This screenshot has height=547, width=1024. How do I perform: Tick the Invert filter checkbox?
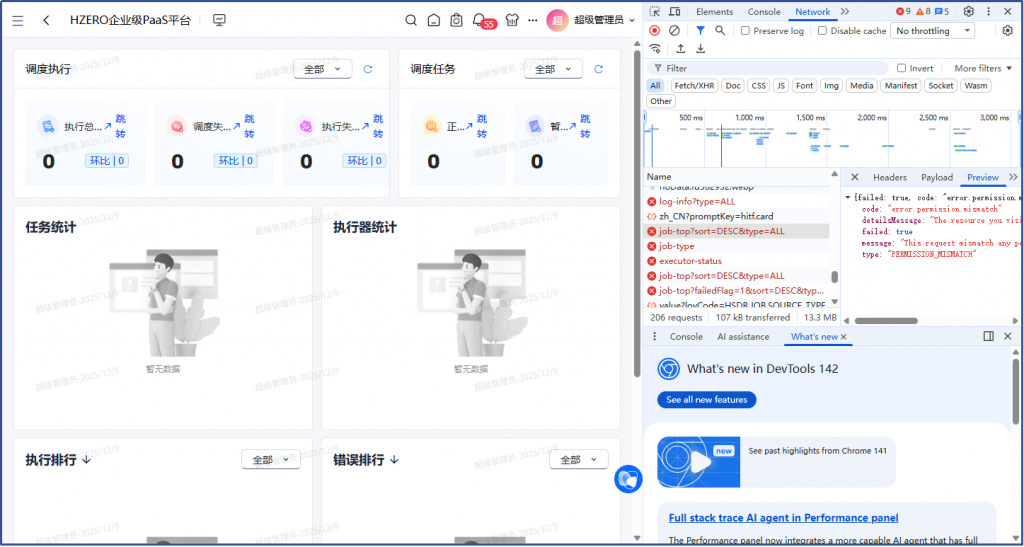pos(902,68)
